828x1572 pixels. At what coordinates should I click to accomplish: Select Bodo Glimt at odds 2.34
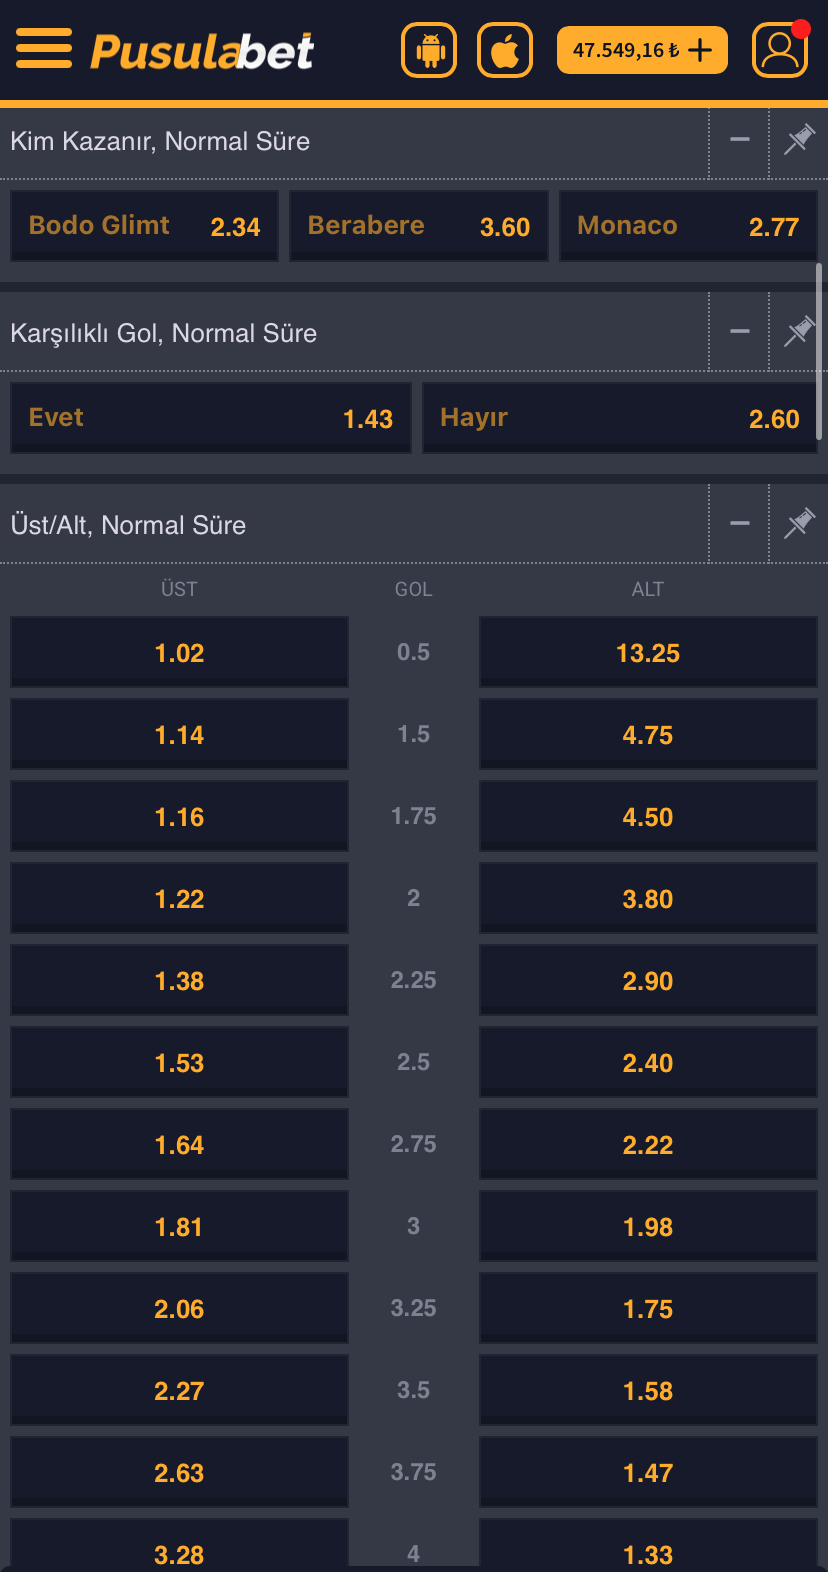(144, 225)
